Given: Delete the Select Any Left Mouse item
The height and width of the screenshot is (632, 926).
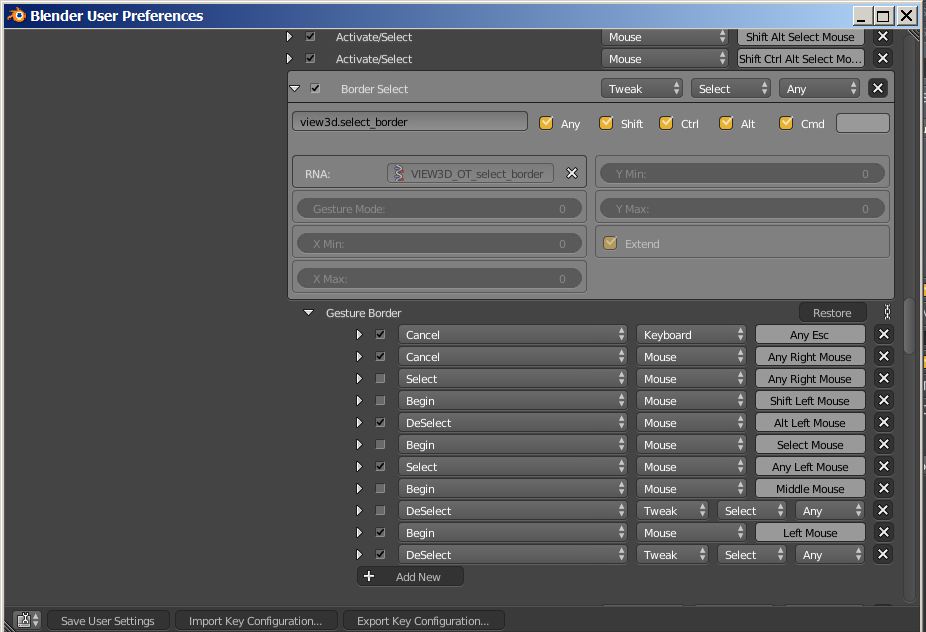Looking at the screenshot, I should pyautogui.click(x=883, y=467).
